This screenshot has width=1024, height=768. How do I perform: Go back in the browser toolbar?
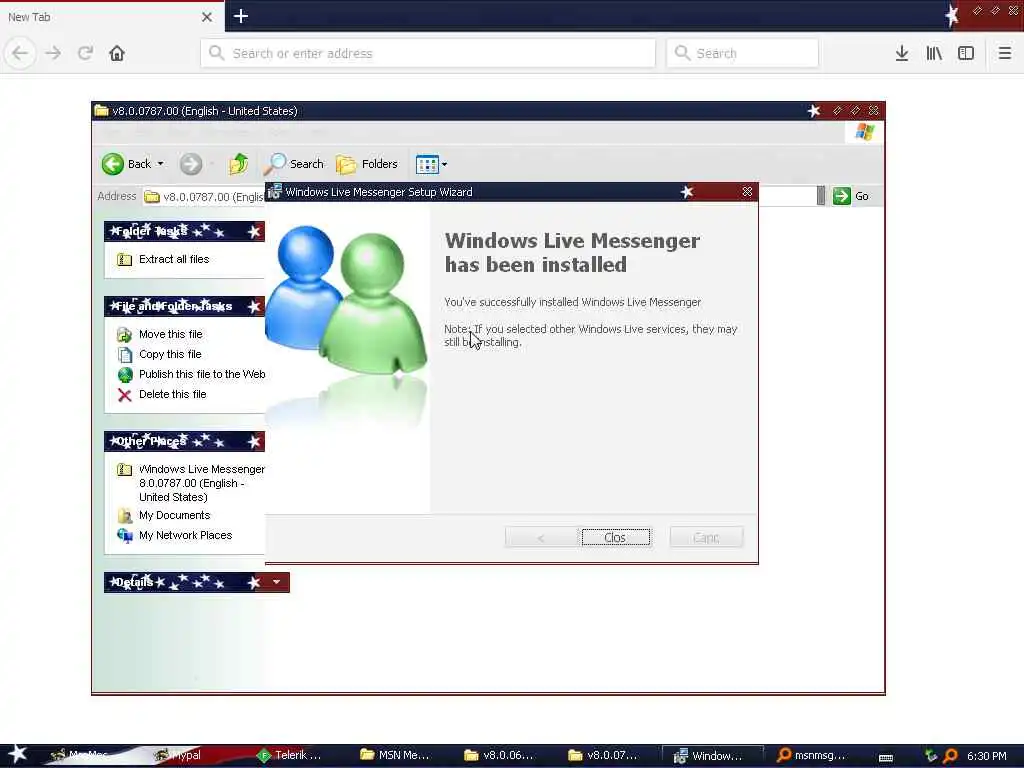[20, 53]
